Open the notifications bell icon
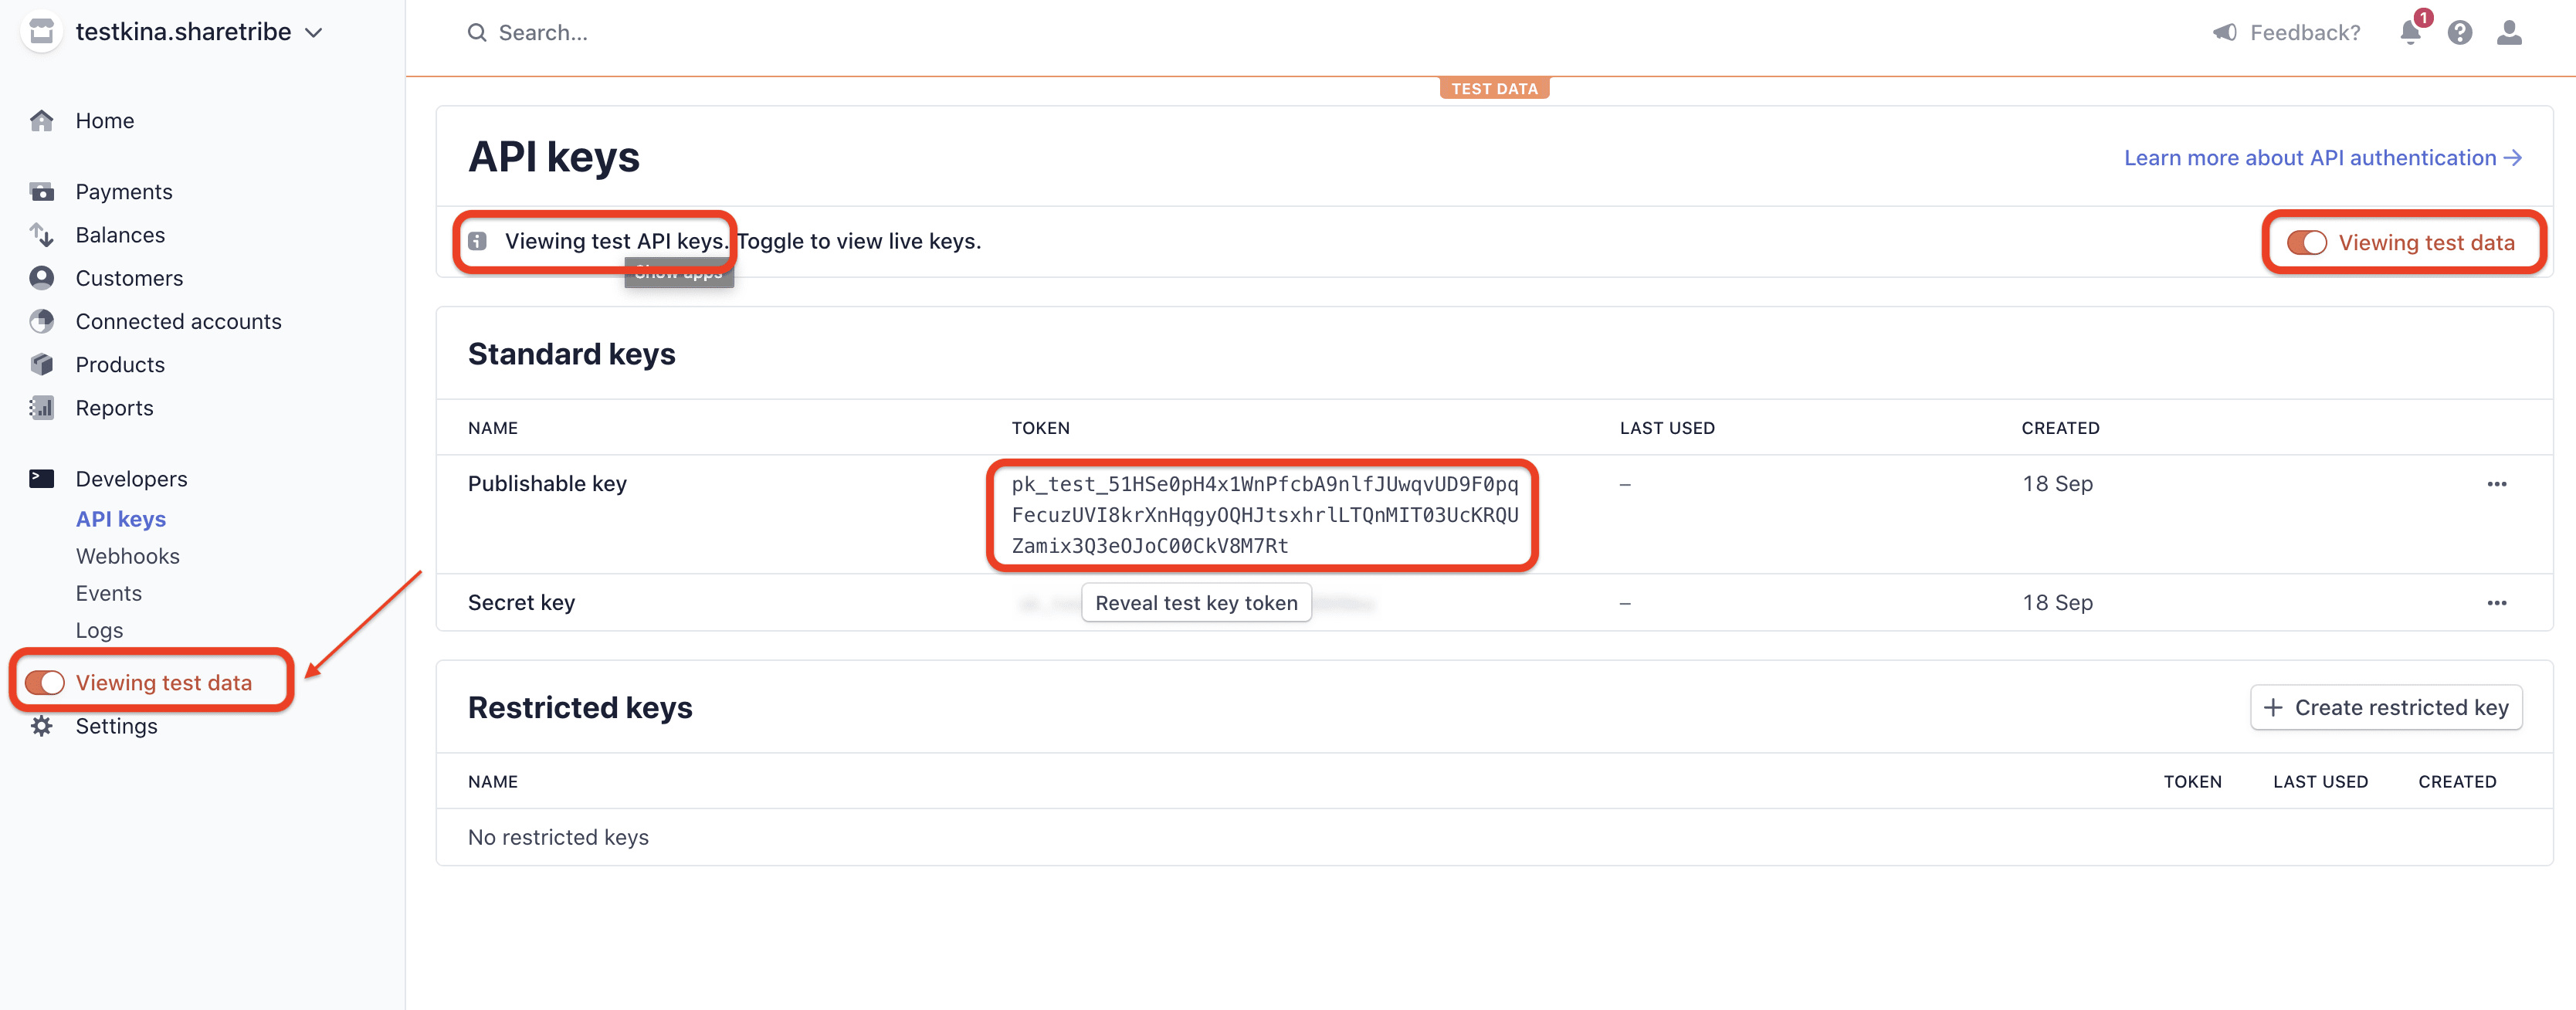Viewport: 2576px width, 1010px height. coord(2410,32)
